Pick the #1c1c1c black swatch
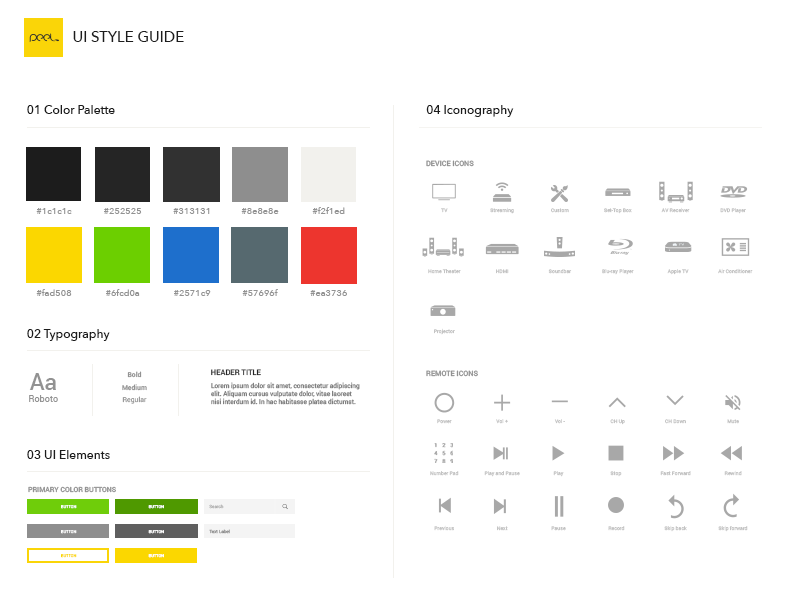The height and width of the screenshot is (600, 800). pyautogui.click(x=54, y=174)
